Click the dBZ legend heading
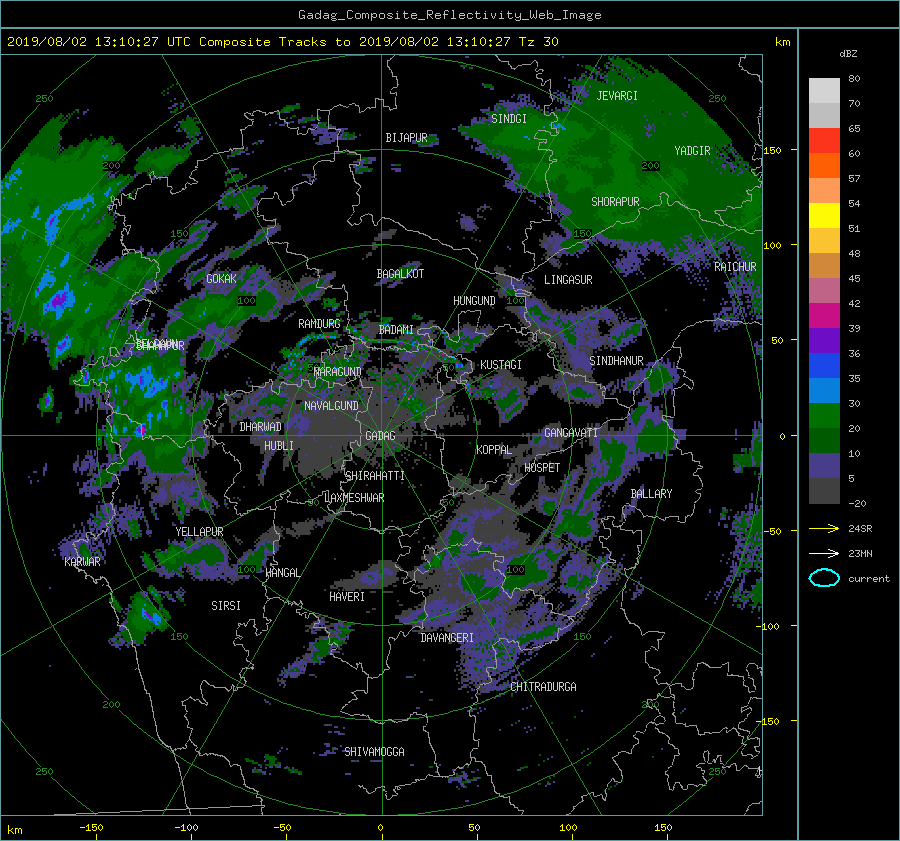Viewport: 900px width, 841px height. [848, 54]
